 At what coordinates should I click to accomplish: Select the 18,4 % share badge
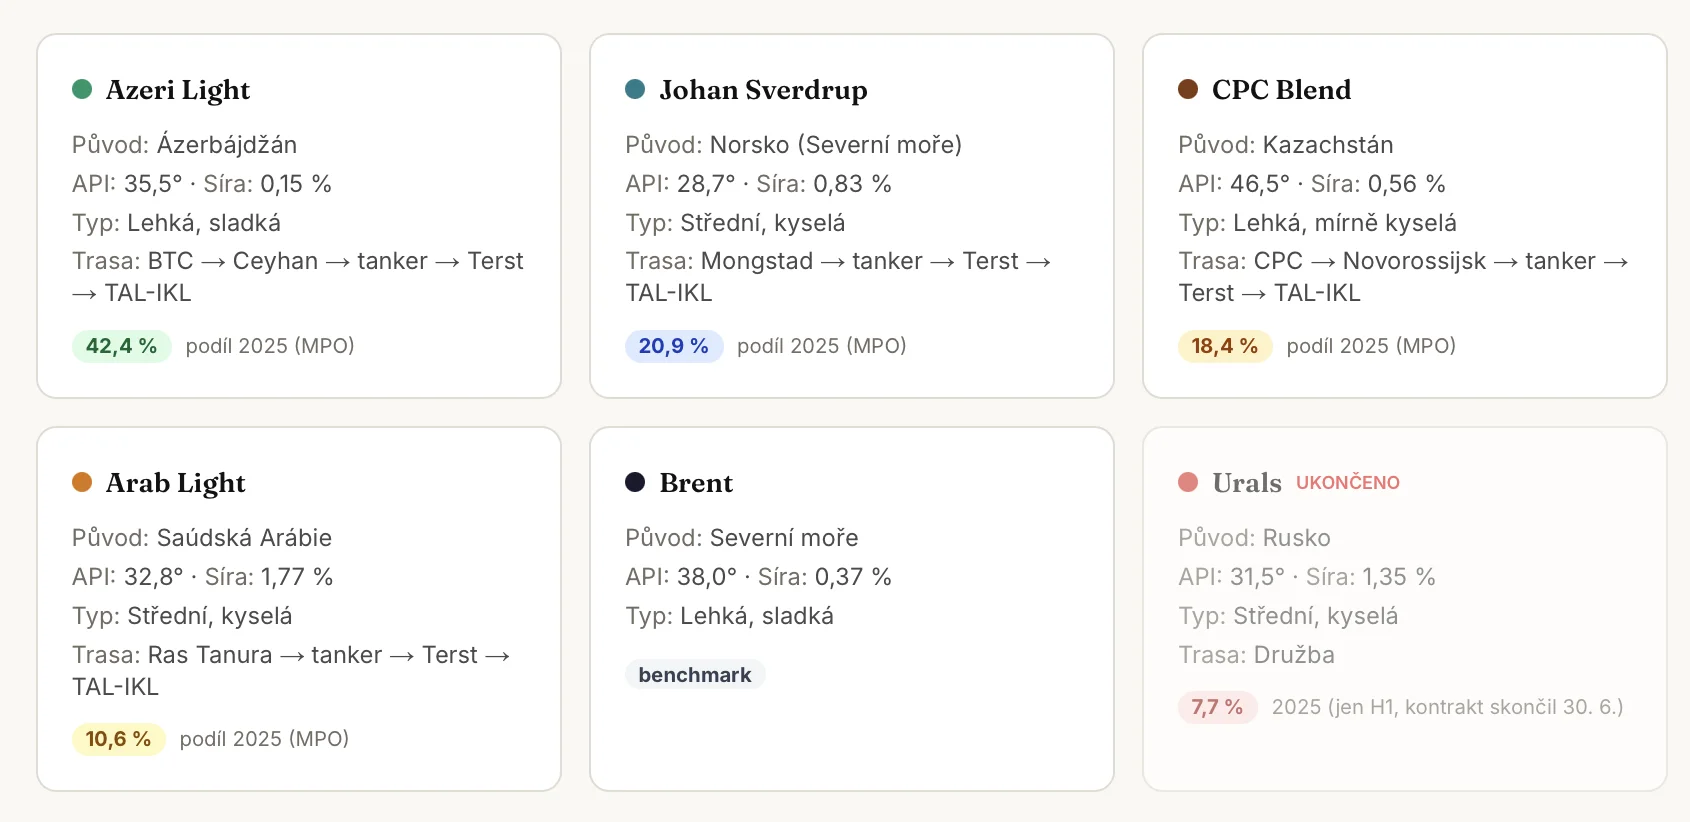click(x=1224, y=346)
